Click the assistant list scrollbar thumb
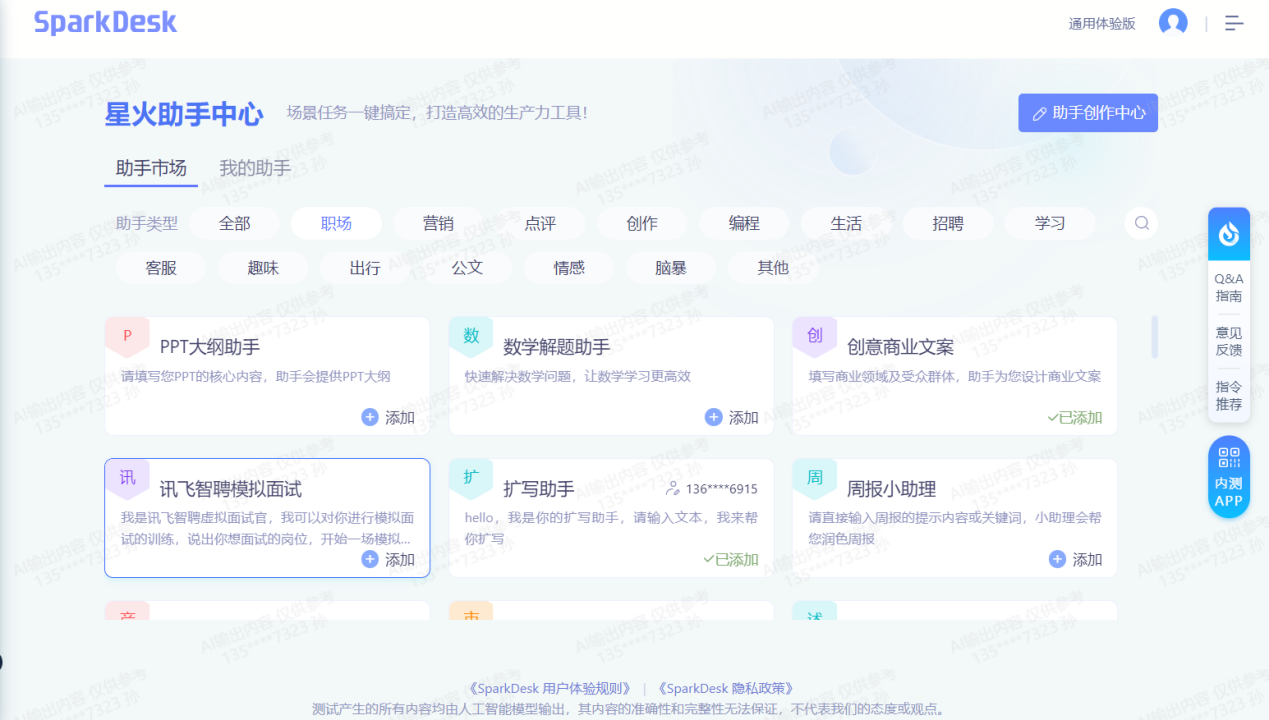This screenshot has height=720, width=1269. 1155,337
